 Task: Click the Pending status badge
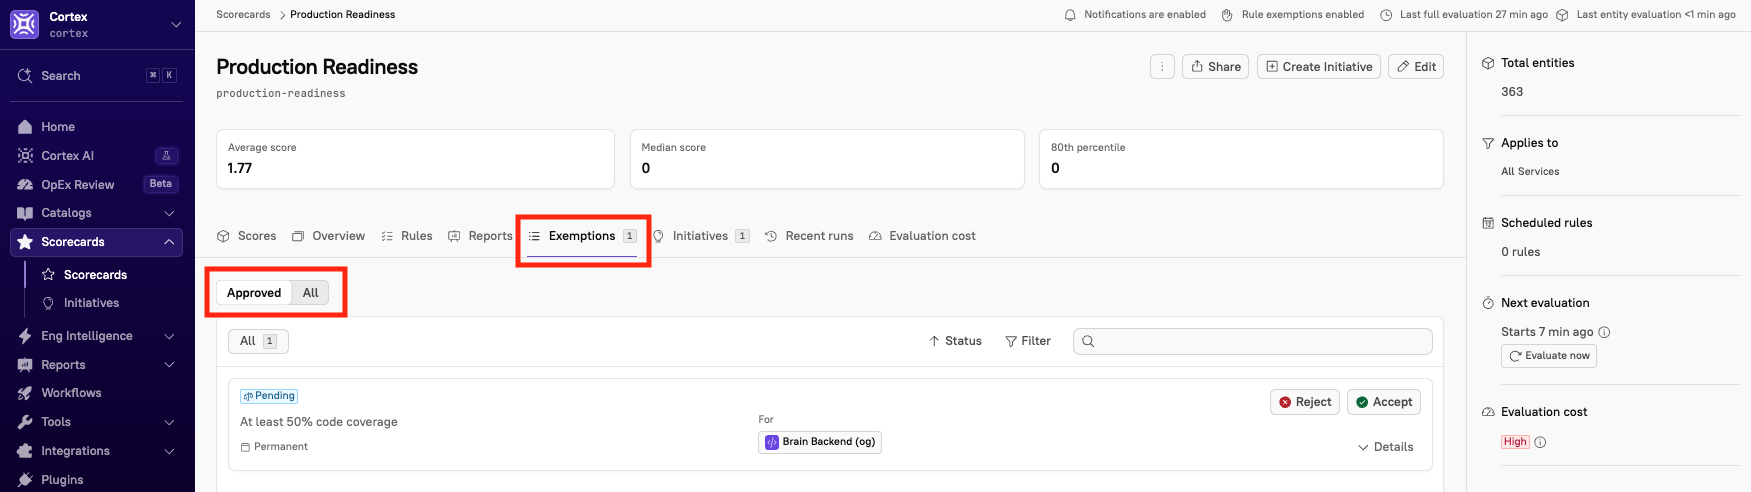point(269,396)
